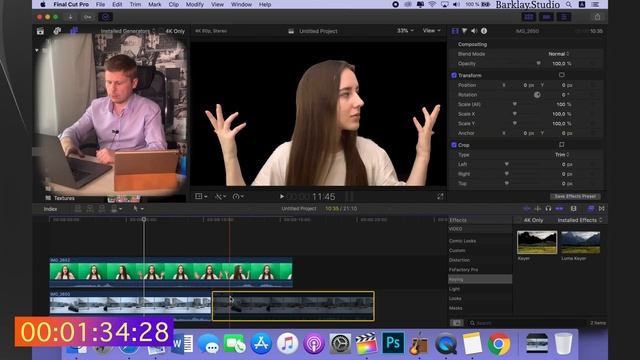This screenshot has height=360, width=640.
Task: Open the timeline Index button
Action: coord(50,209)
